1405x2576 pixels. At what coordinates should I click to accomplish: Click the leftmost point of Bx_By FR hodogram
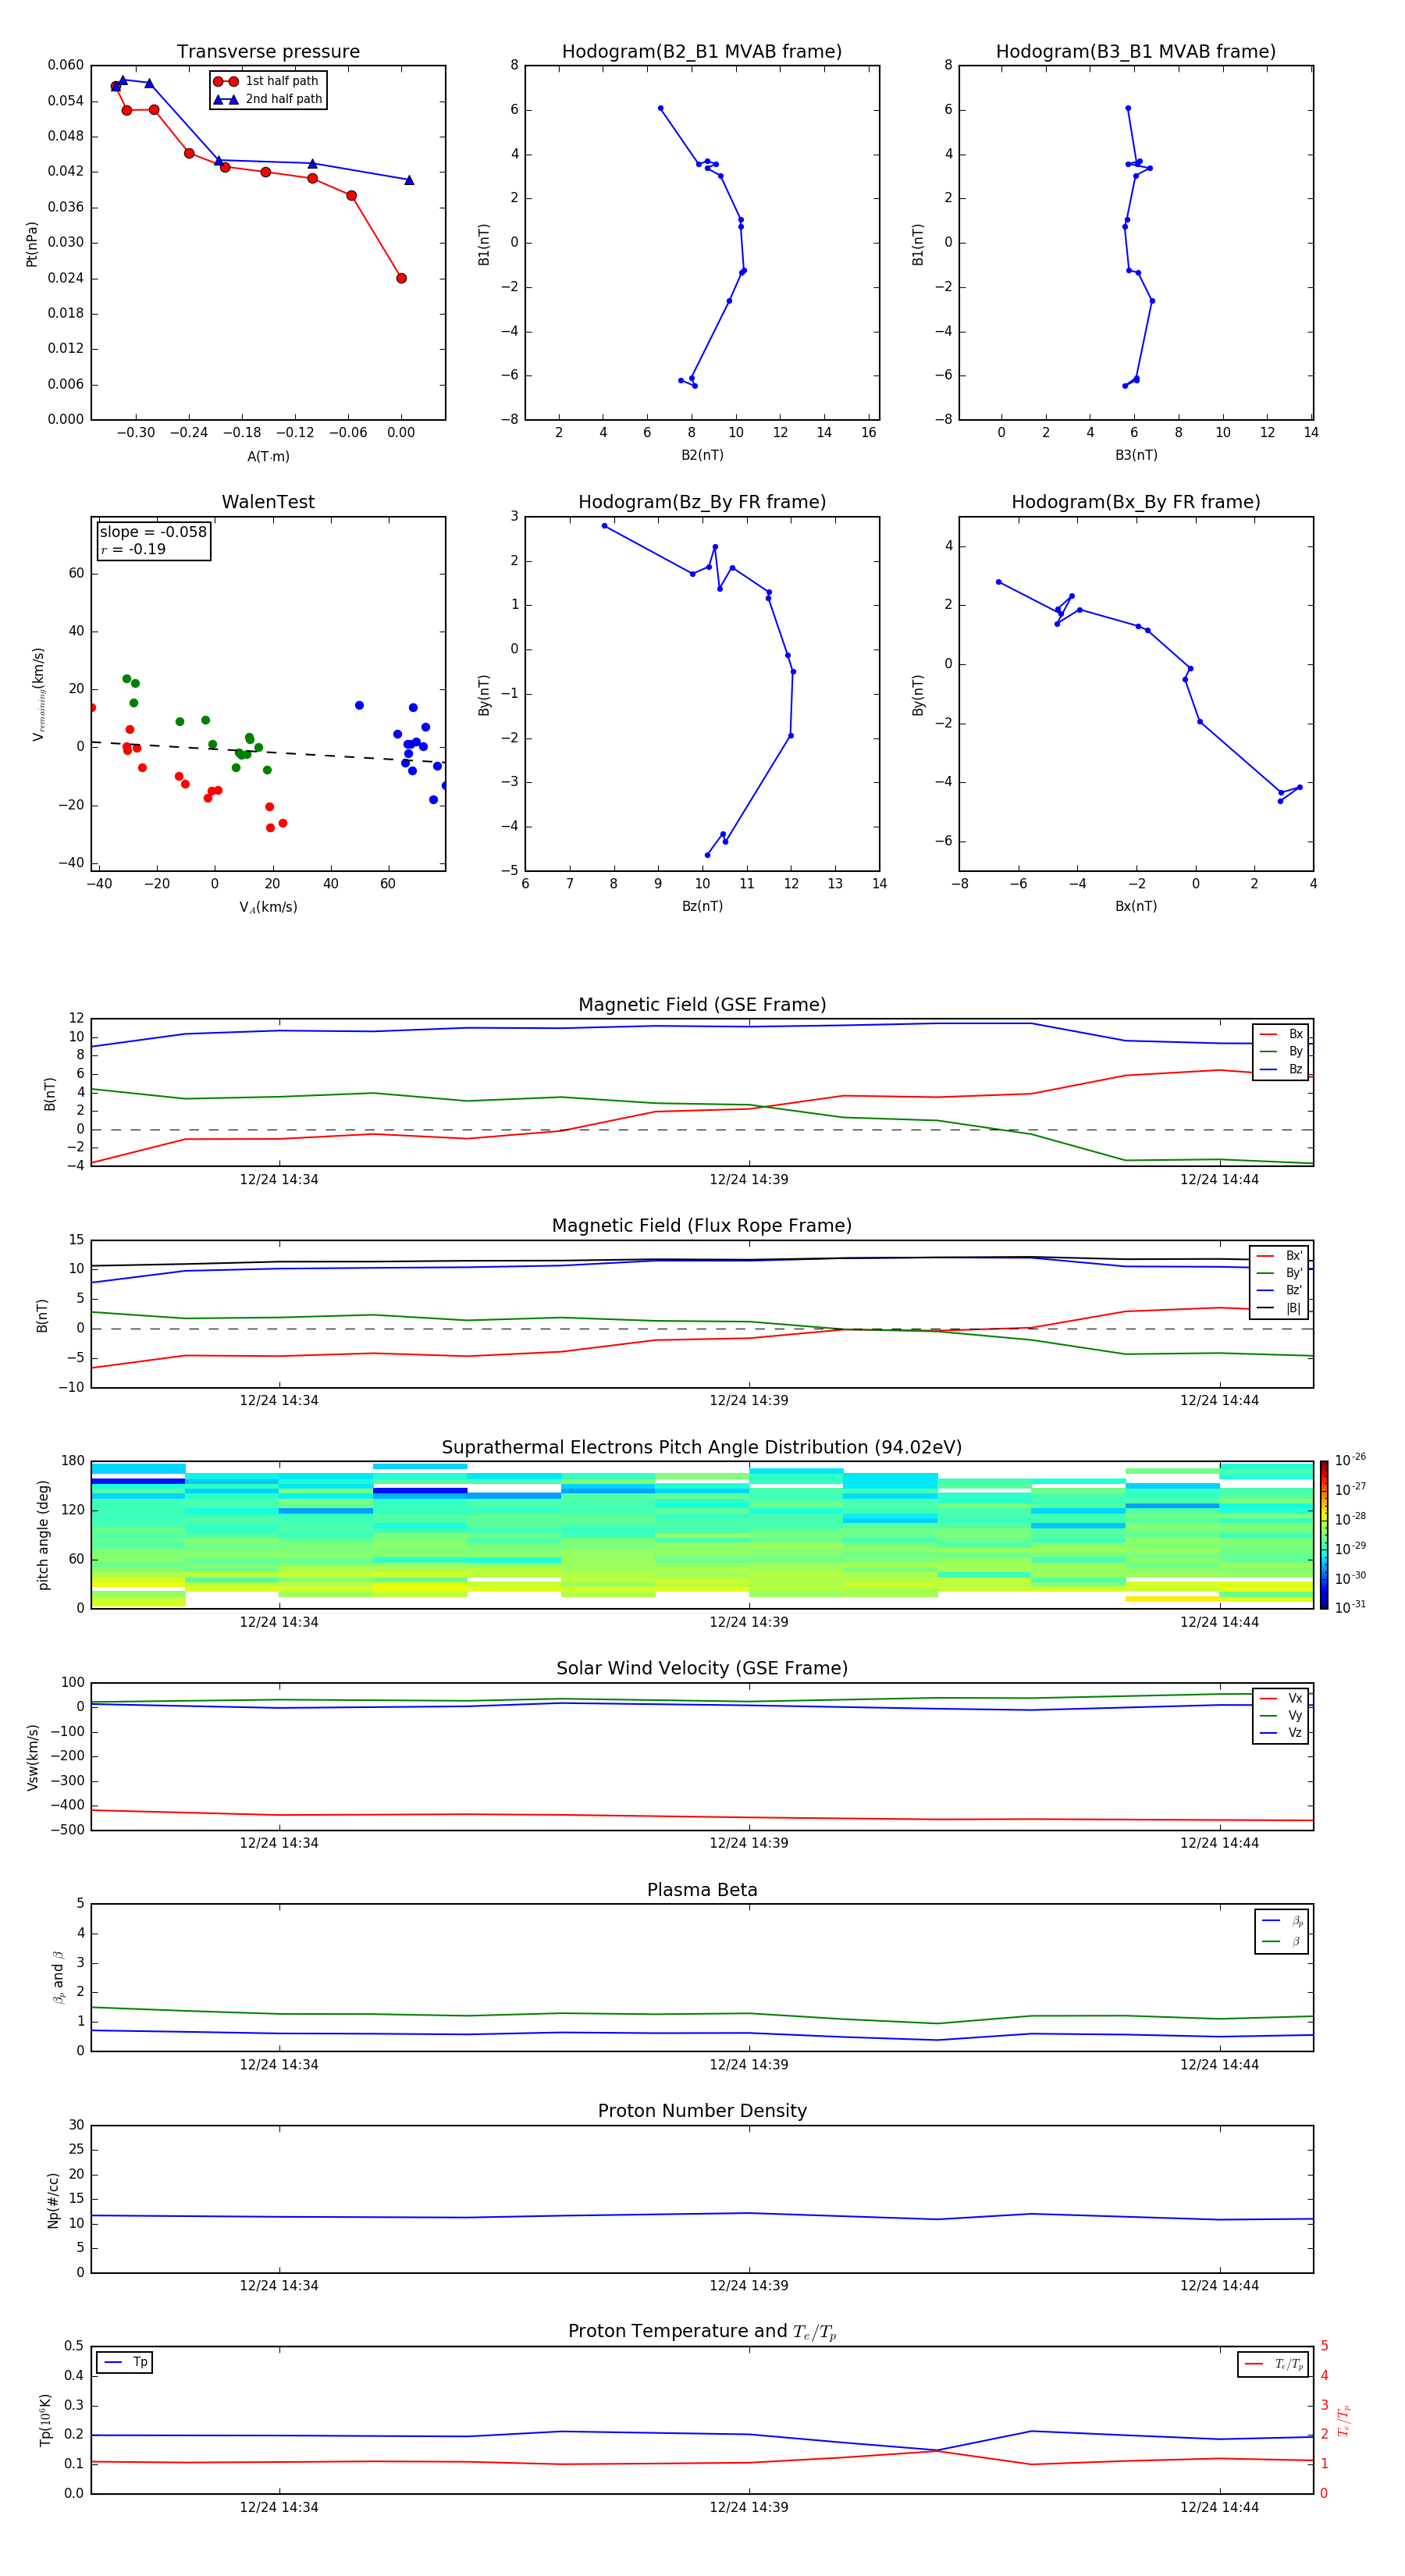(998, 582)
